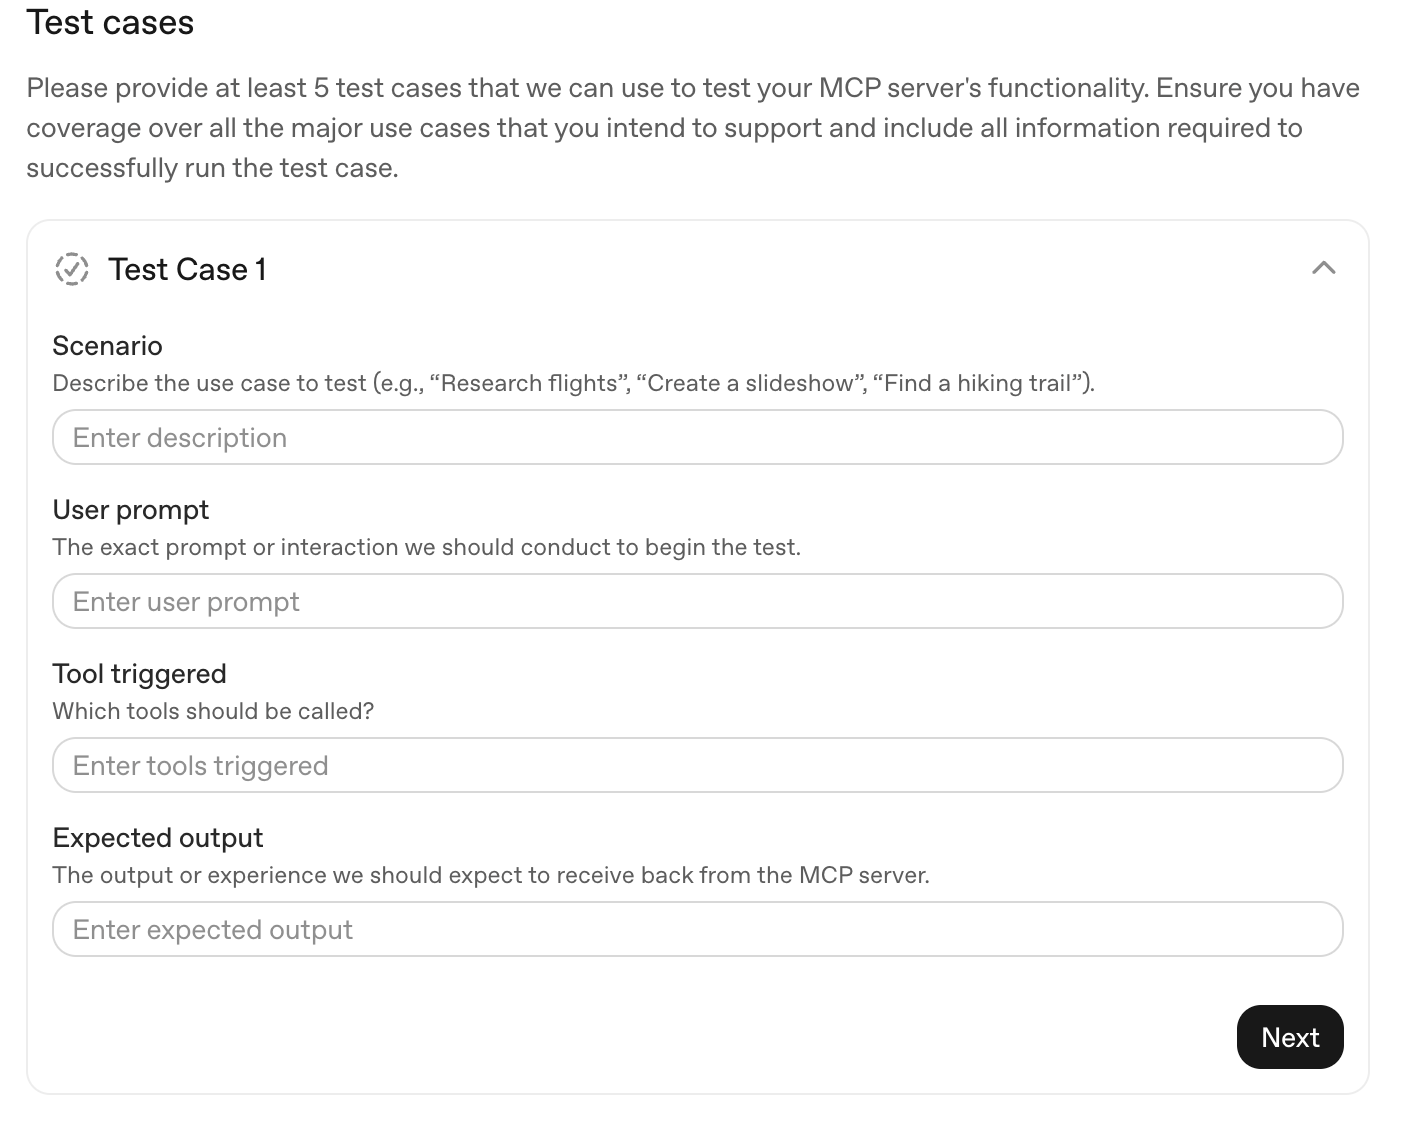Focus the Scenario description input field
1420x1126 pixels.
[697, 437]
